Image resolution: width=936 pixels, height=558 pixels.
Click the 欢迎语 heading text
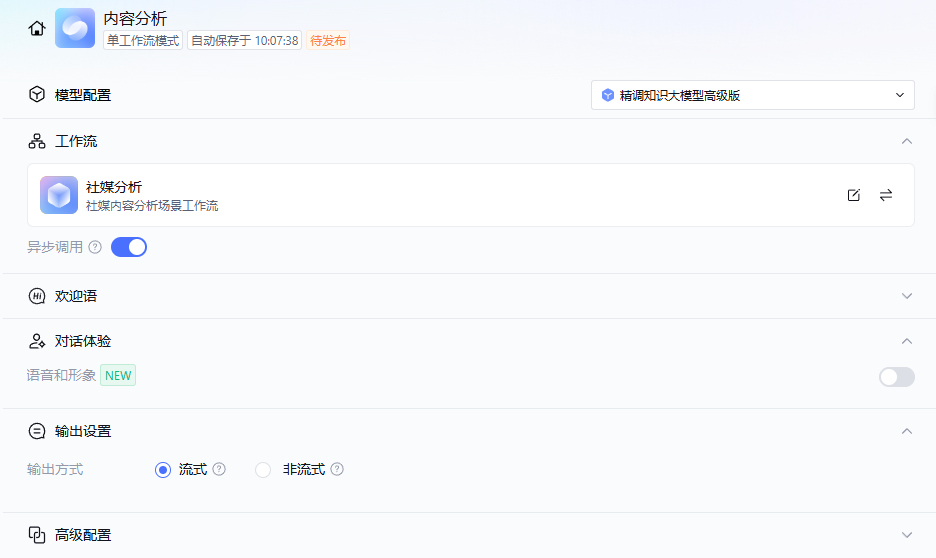coord(76,296)
